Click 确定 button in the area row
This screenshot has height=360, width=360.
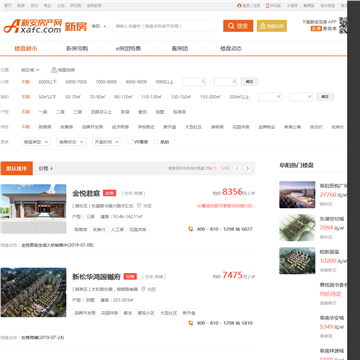pos(325,97)
